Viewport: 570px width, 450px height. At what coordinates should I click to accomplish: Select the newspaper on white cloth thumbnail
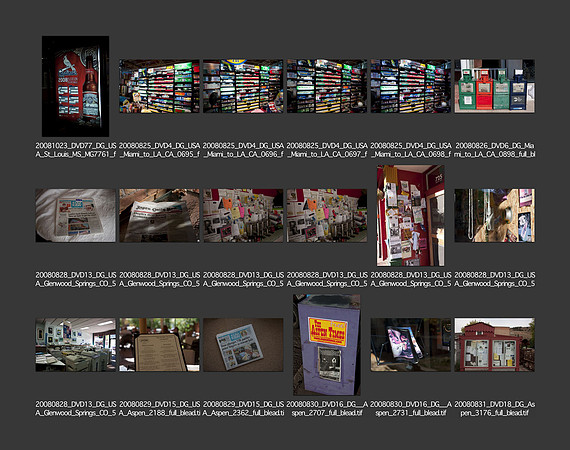[75, 216]
